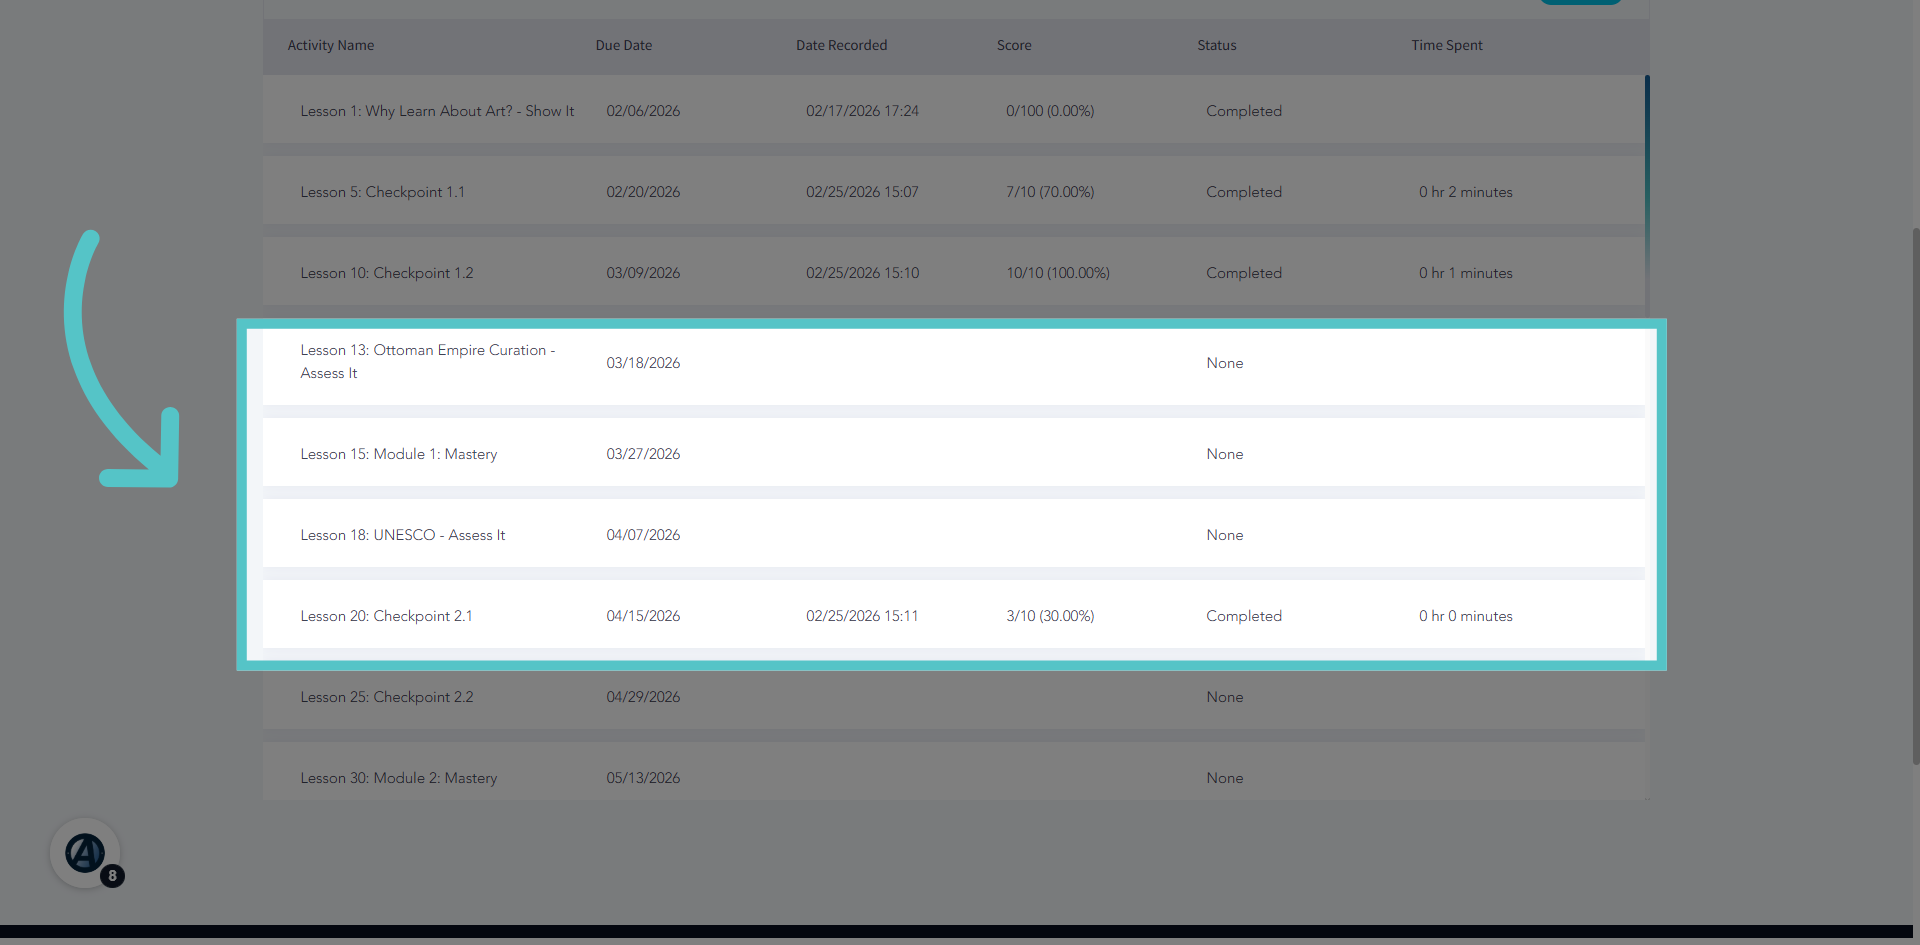This screenshot has width=1920, height=945.
Task: Click time spent 0 hr 0 minutes
Action: [1465, 616]
